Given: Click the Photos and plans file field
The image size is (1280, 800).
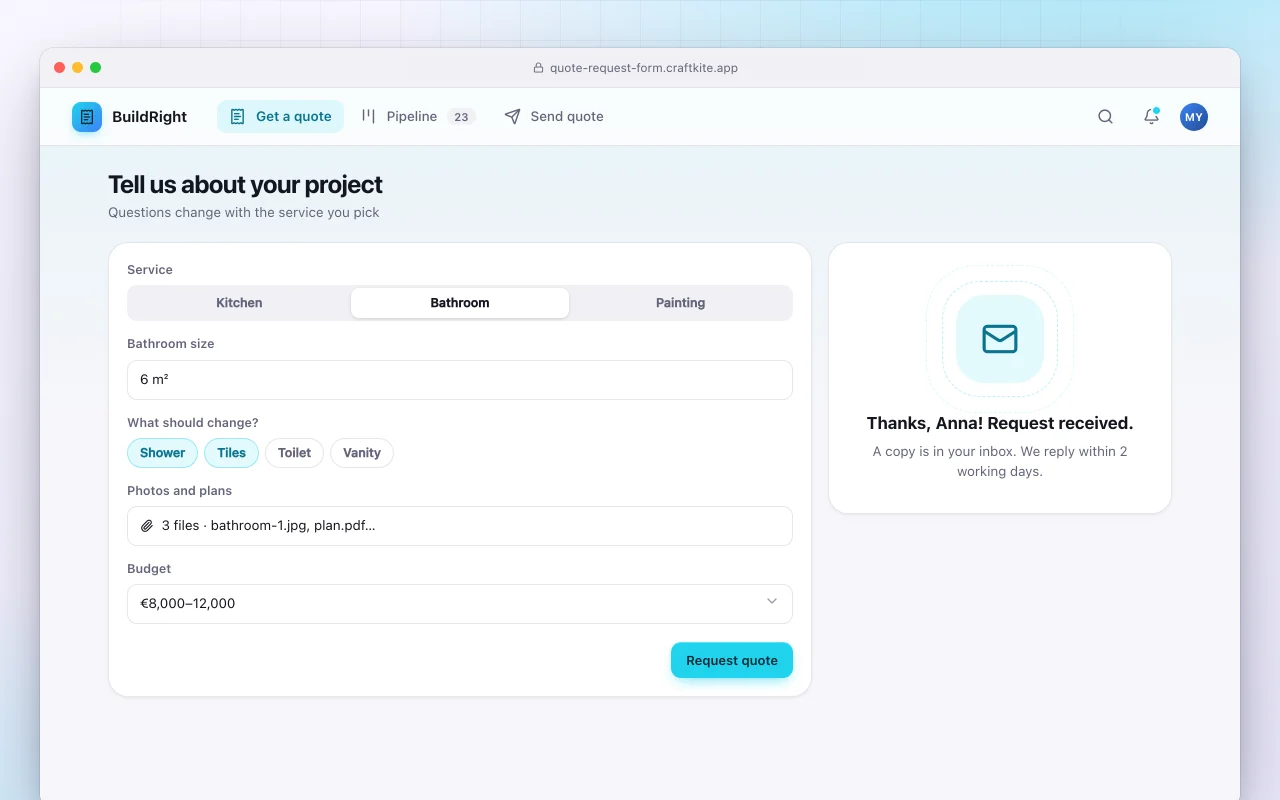Looking at the screenshot, I should [x=460, y=526].
